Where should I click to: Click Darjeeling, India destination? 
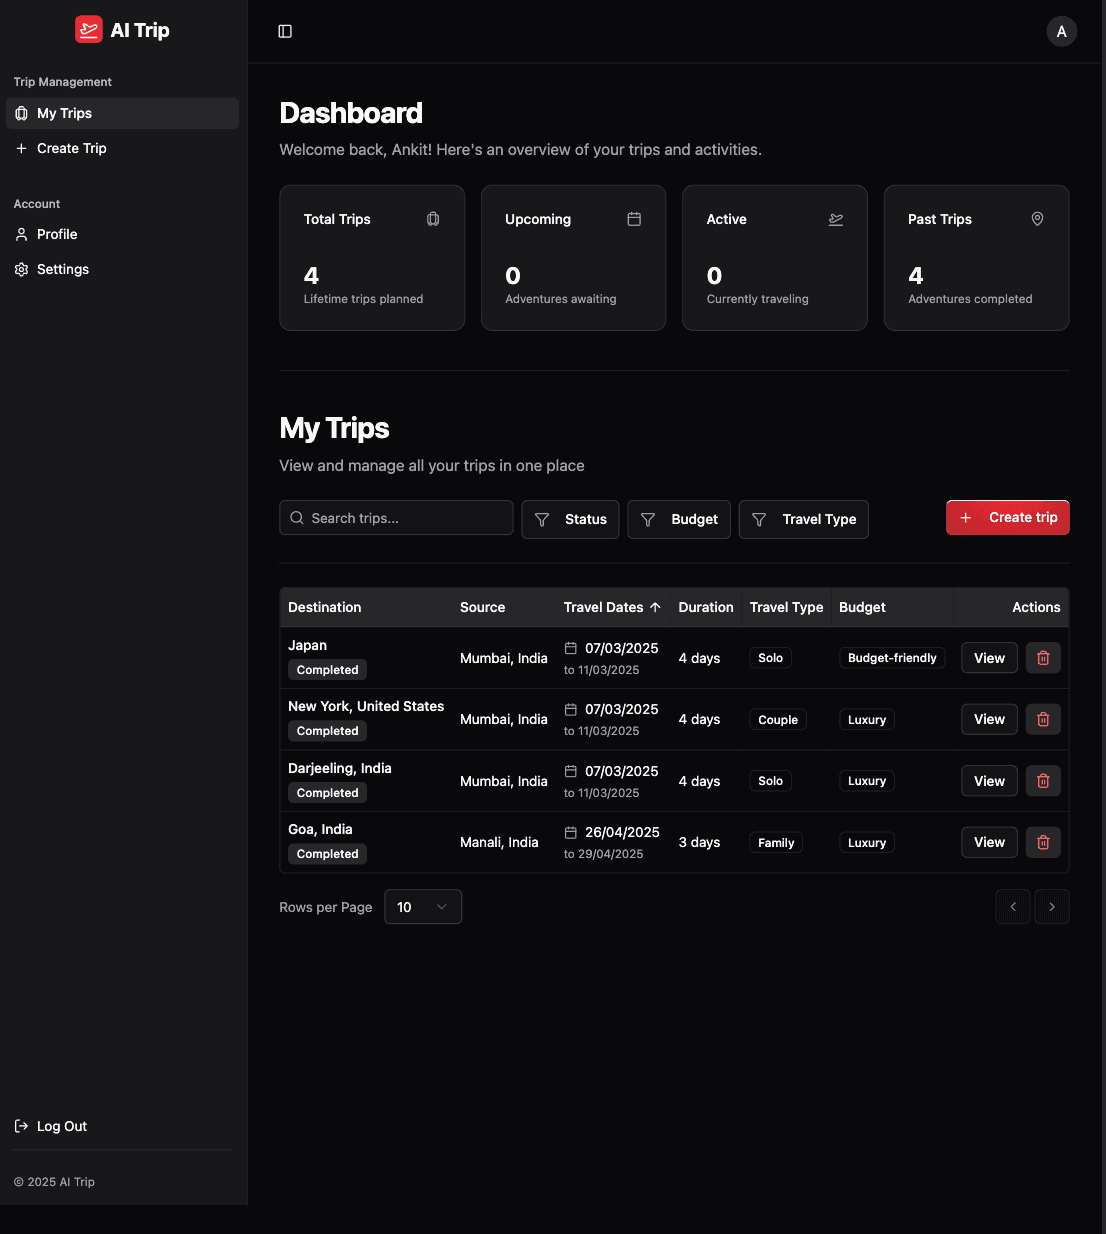point(340,768)
